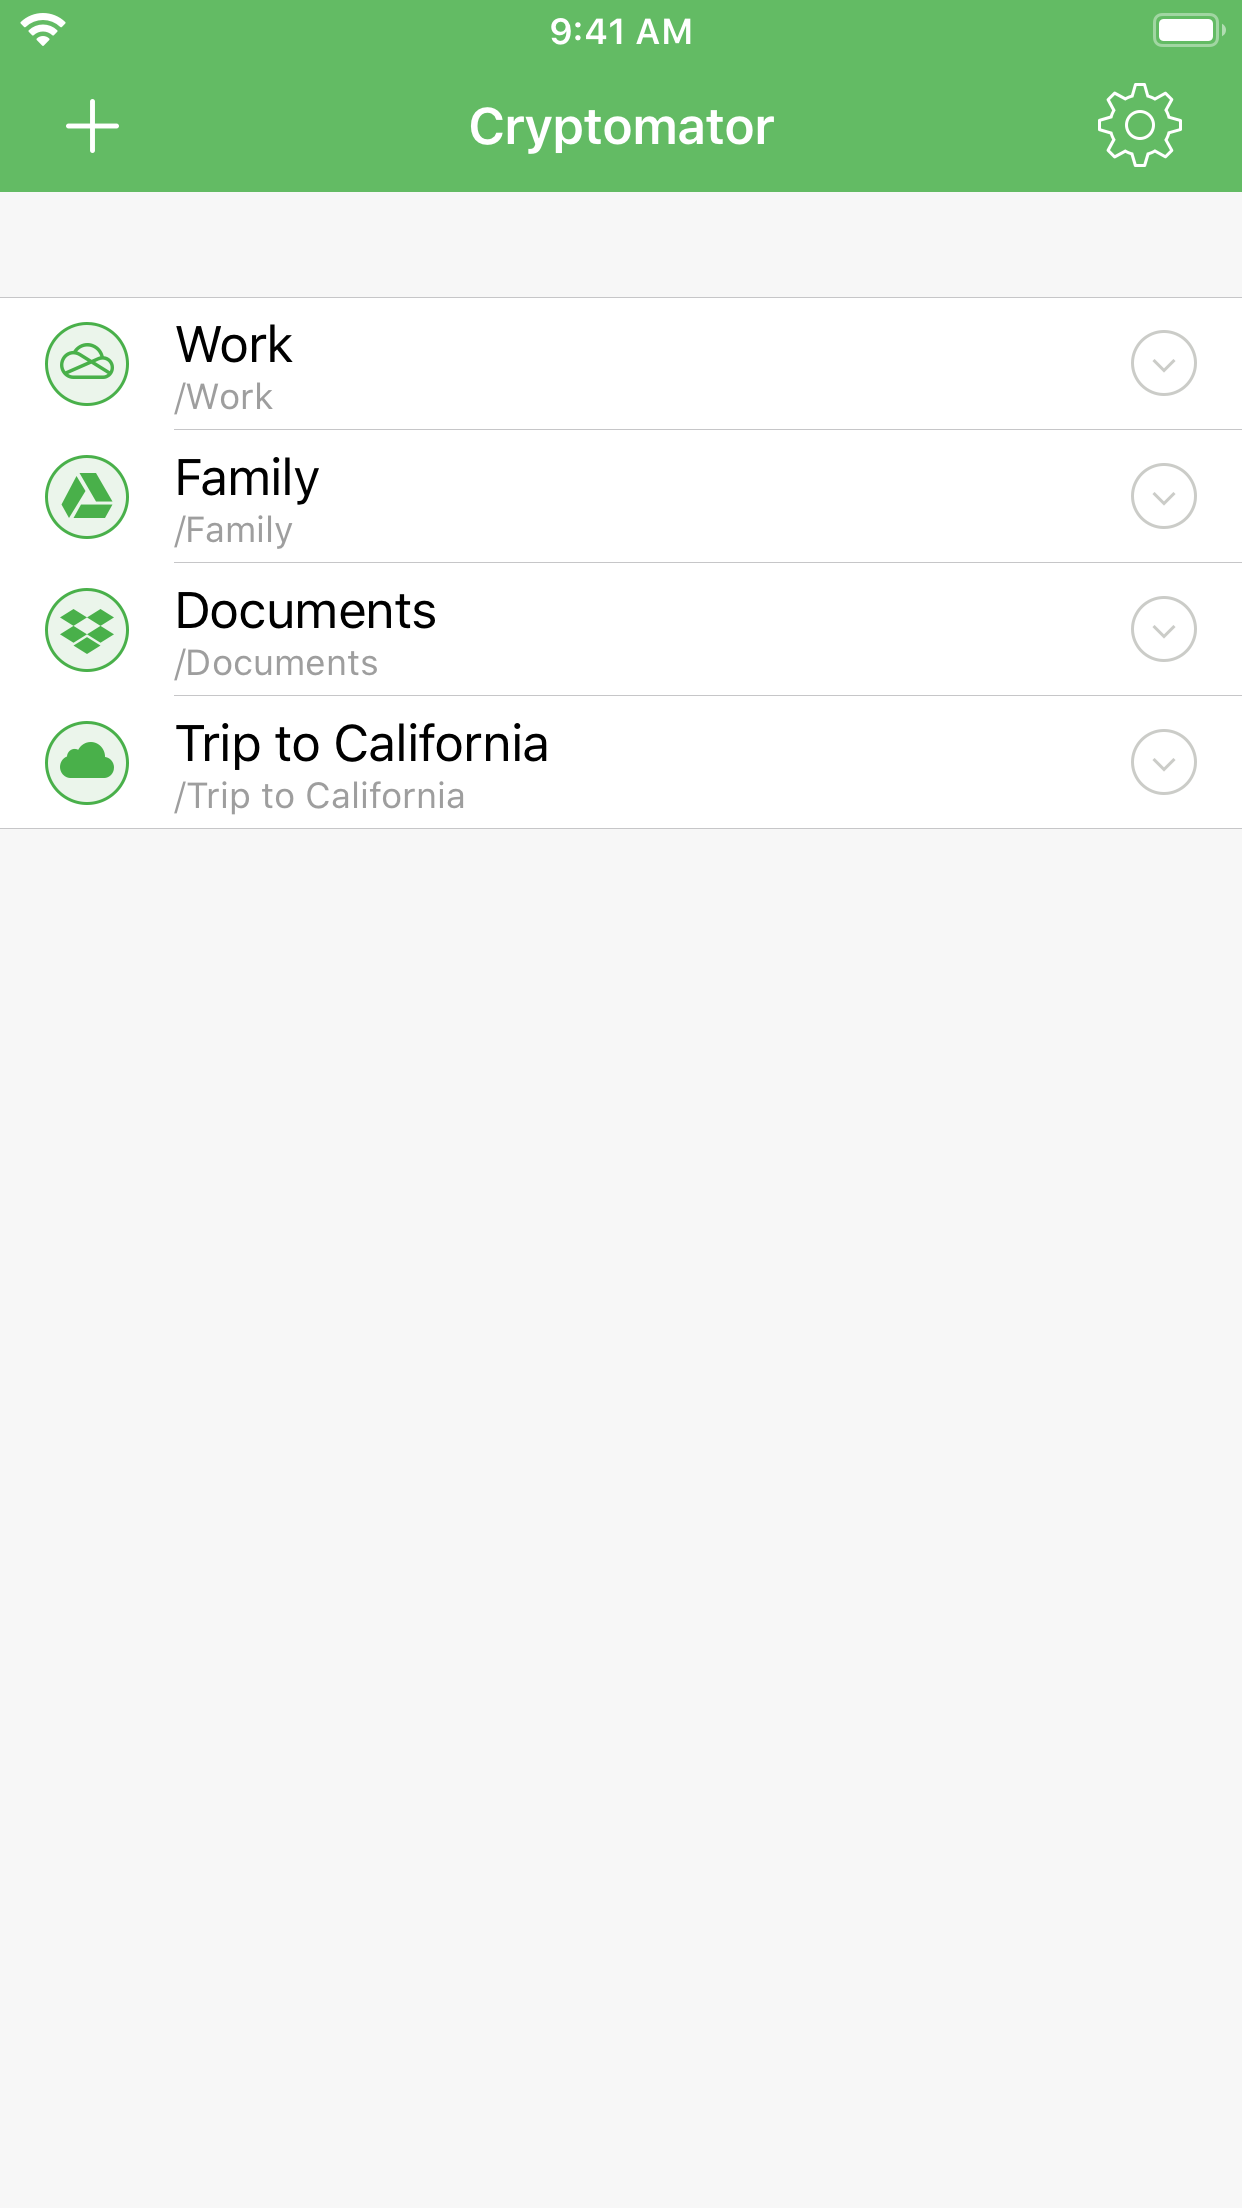Click the Dropbox icon beside Documents vault
This screenshot has height=2208, width=1242.
point(87,630)
